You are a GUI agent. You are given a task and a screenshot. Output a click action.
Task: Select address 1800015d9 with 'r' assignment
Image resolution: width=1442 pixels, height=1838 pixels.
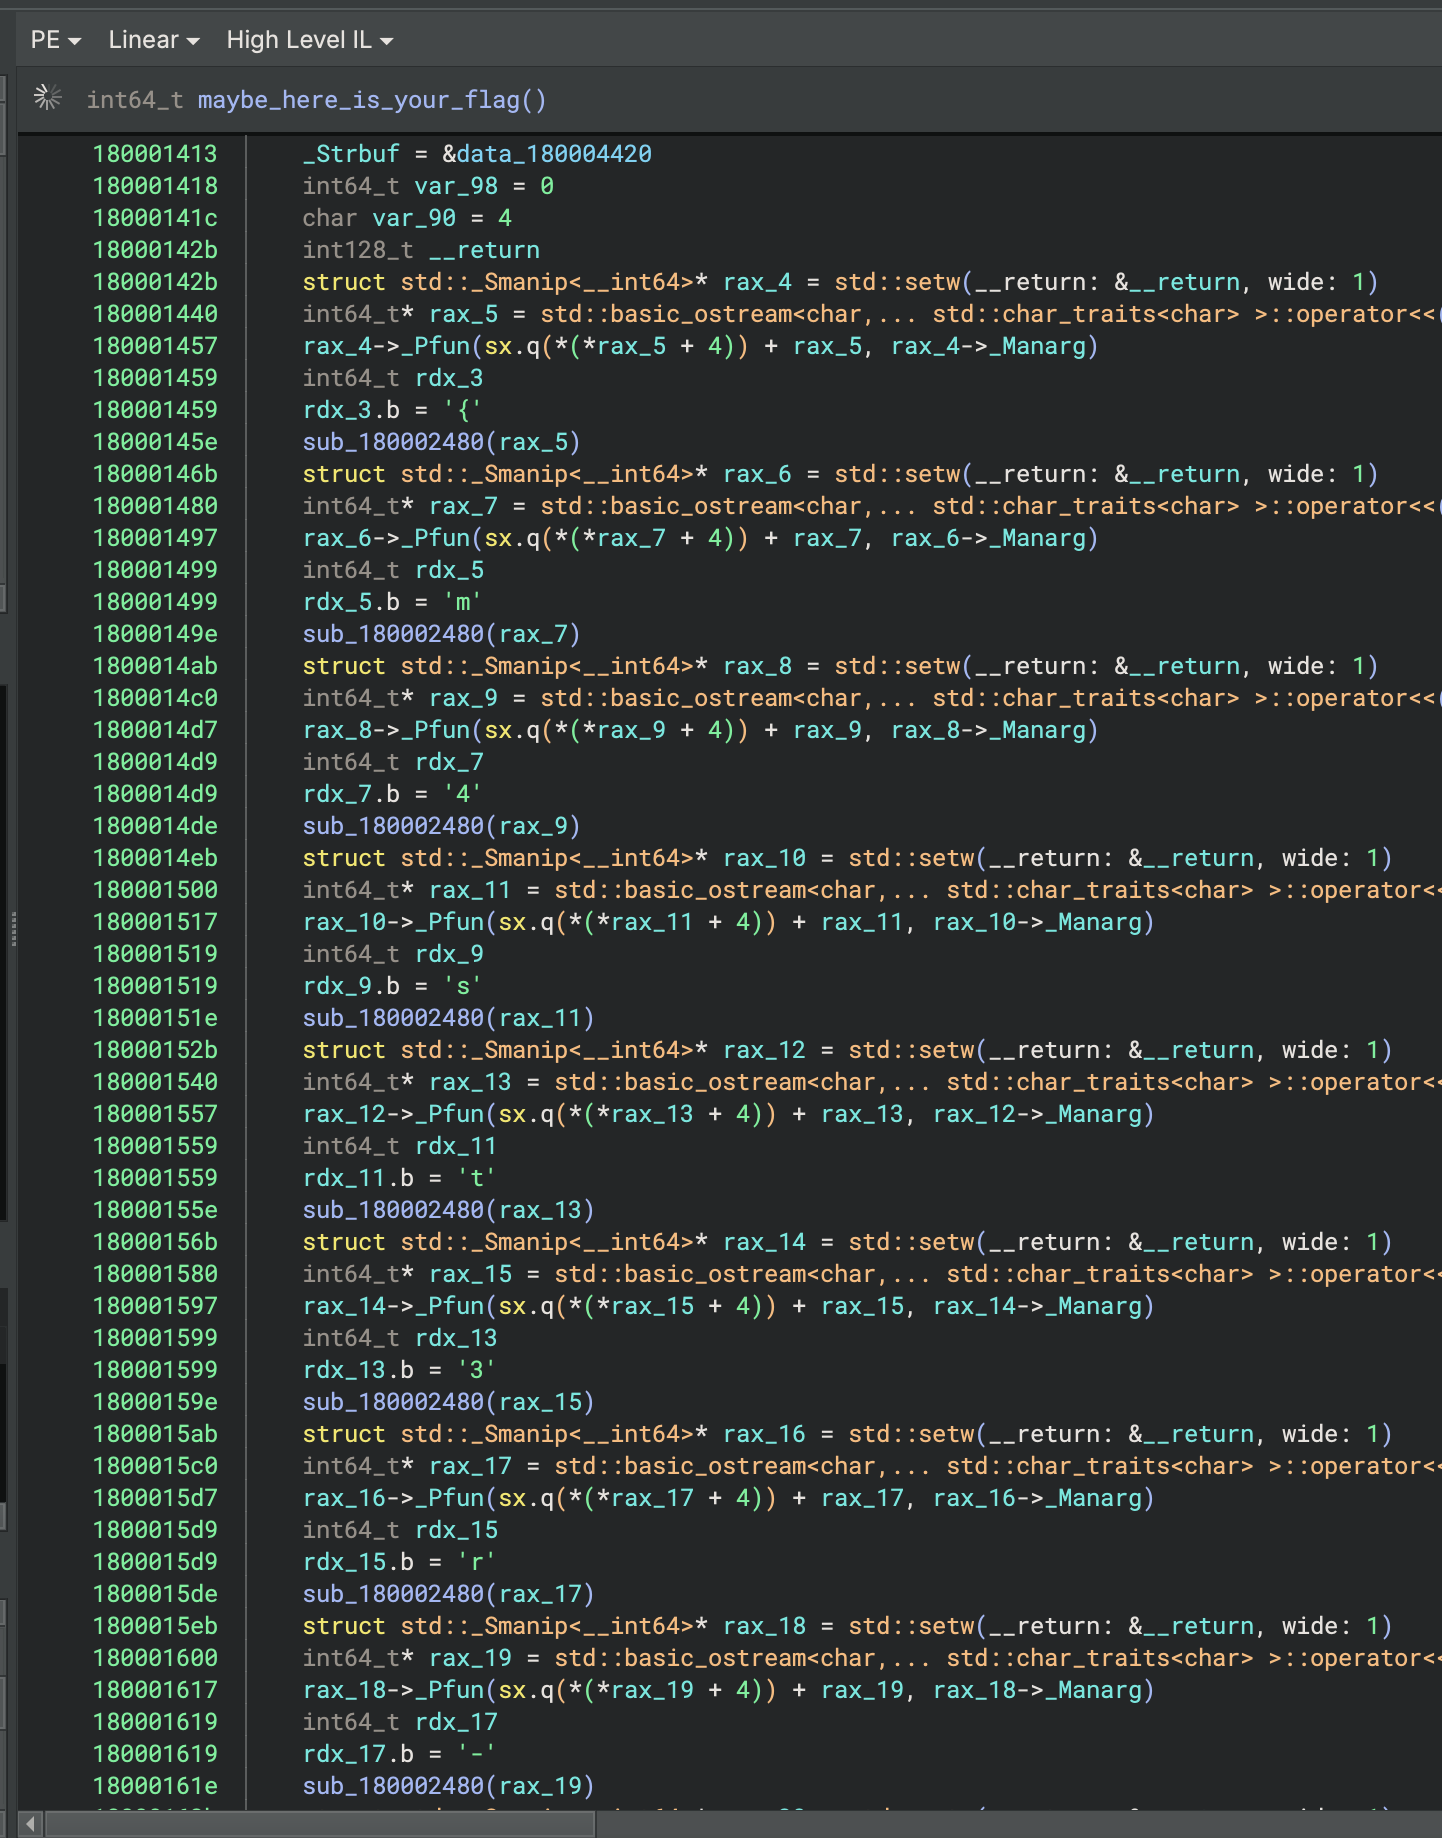155,1562
